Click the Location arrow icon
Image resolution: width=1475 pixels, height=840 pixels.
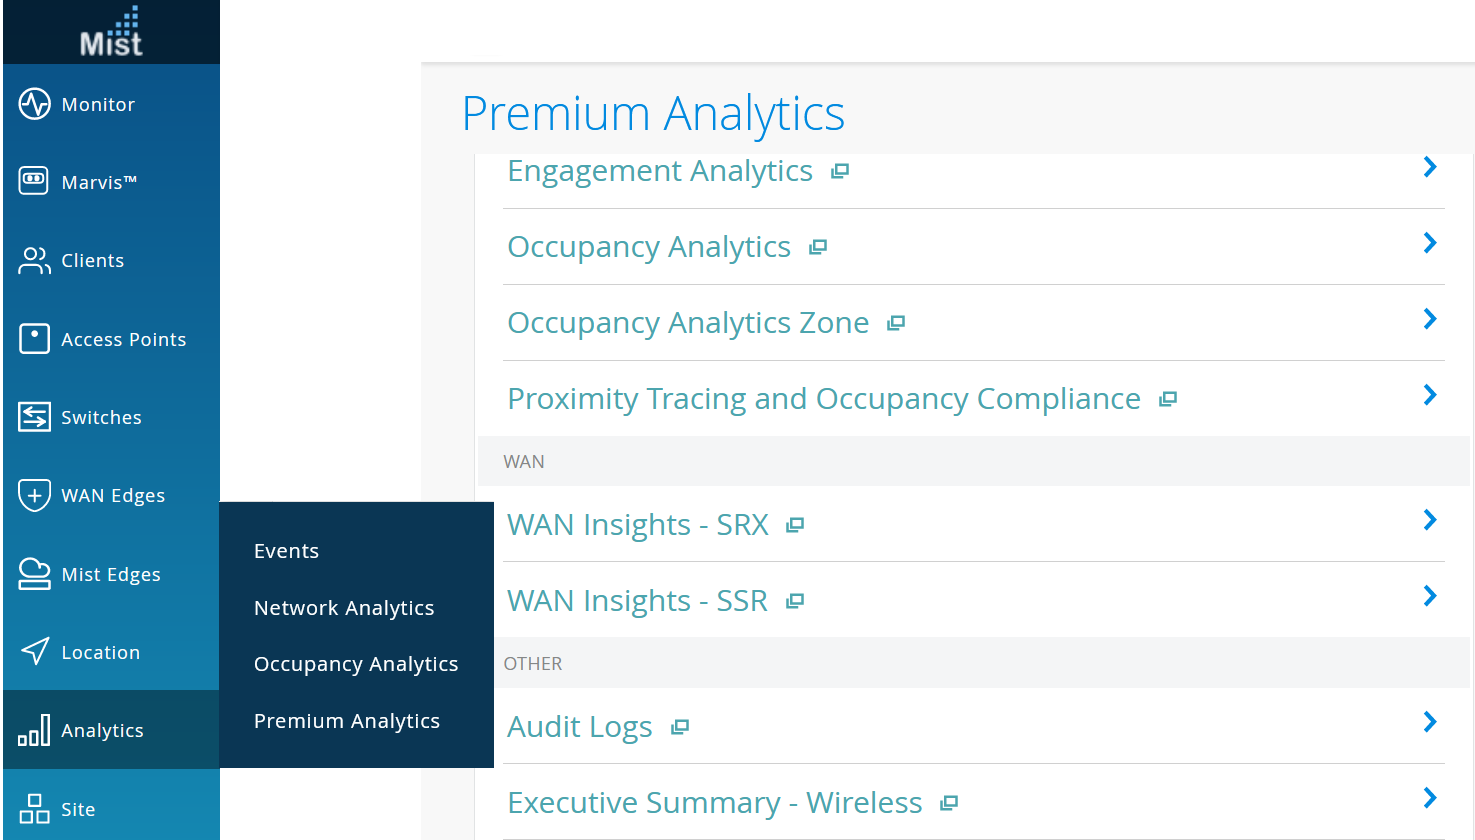(34, 652)
